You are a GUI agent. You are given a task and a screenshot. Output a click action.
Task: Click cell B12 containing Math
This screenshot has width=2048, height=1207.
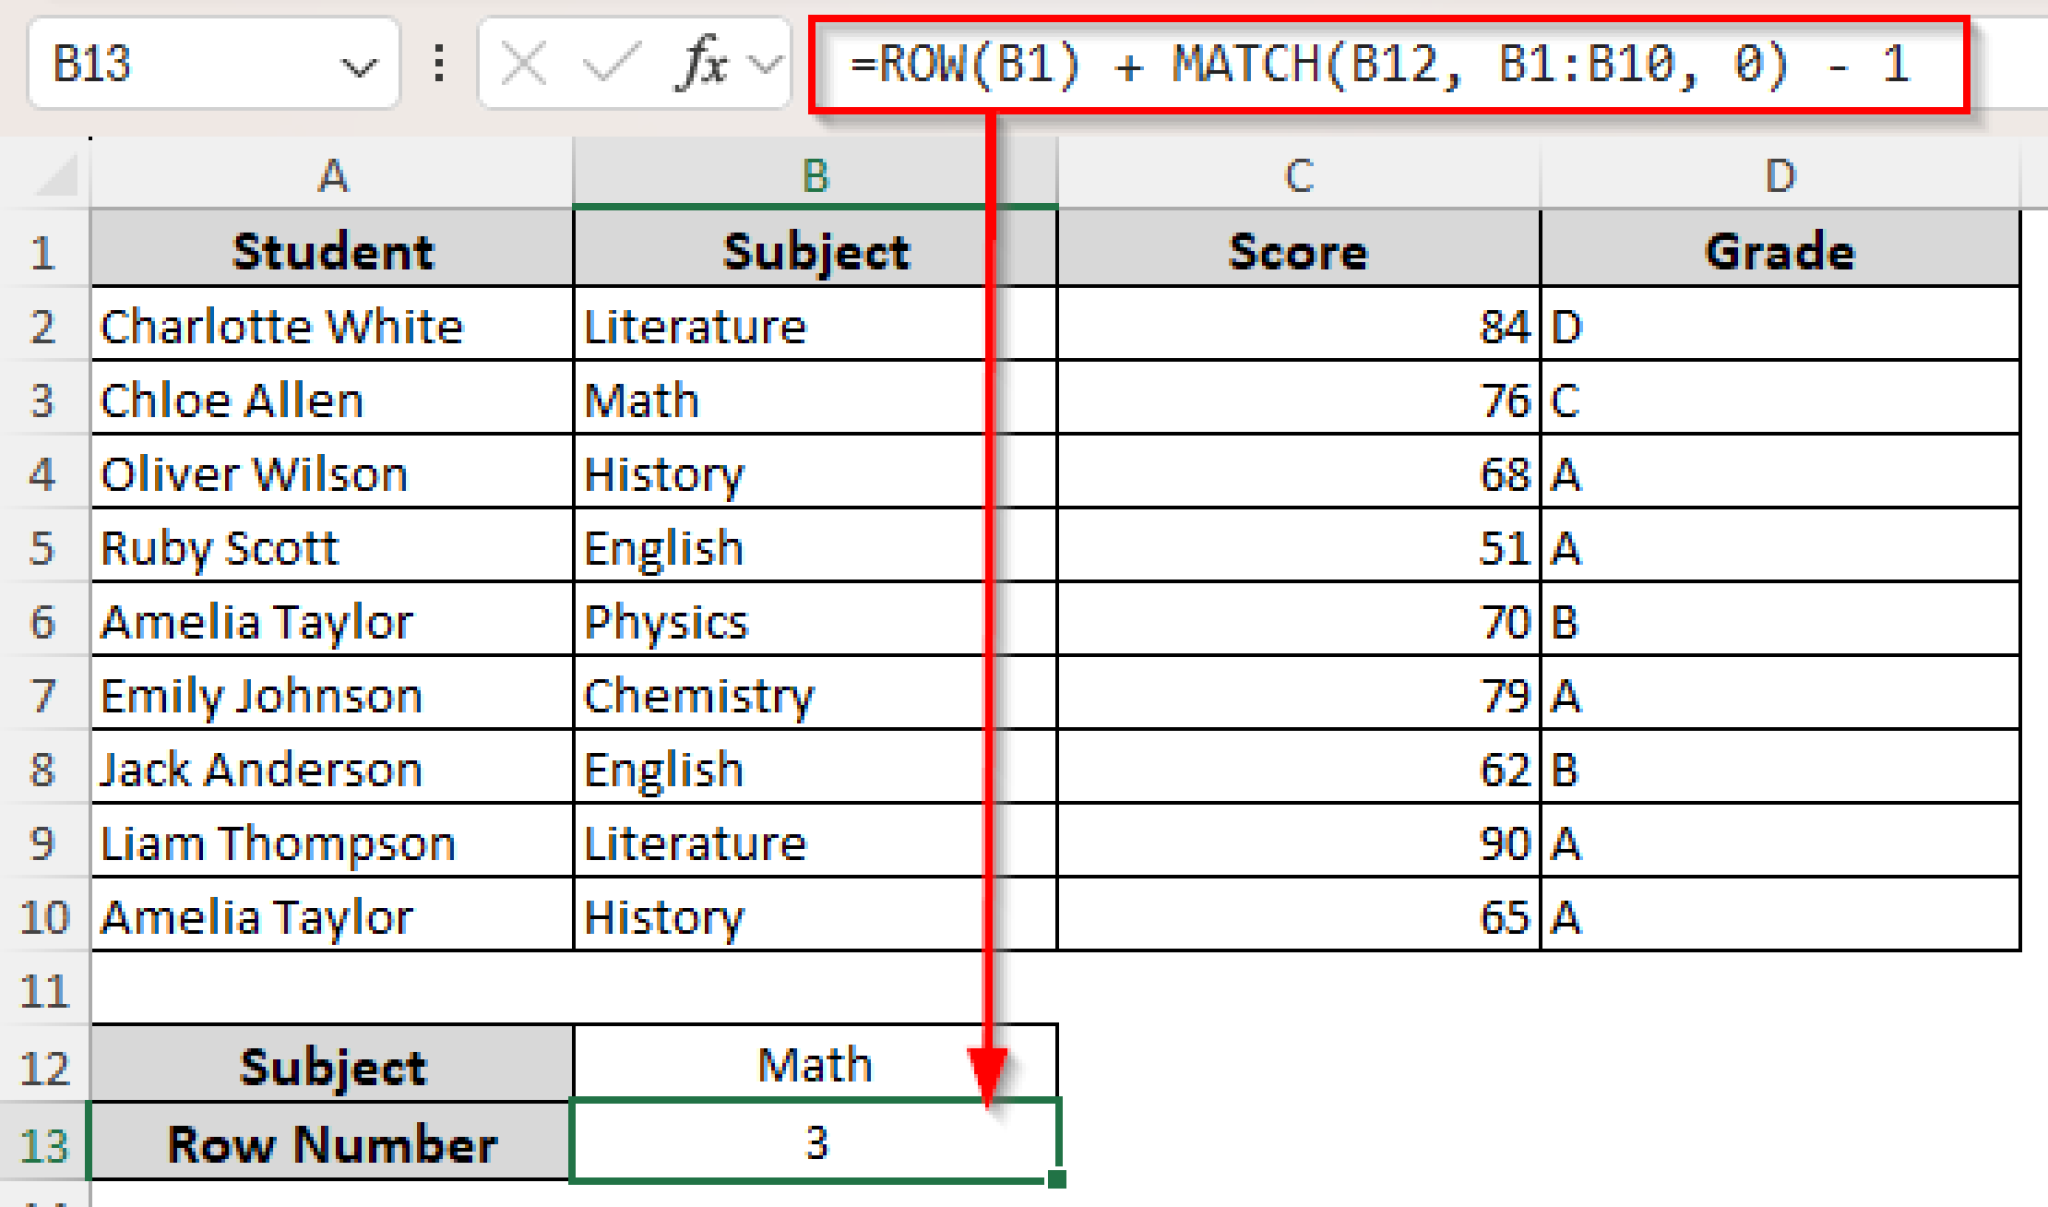(813, 1064)
